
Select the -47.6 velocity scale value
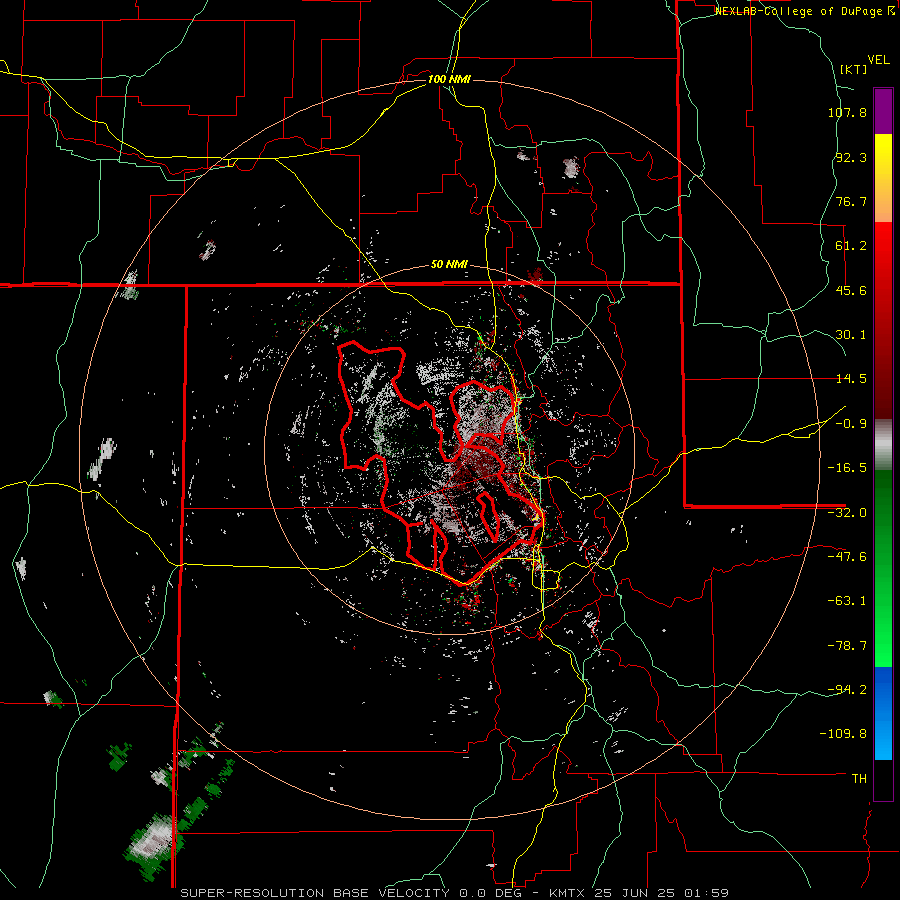point(847,557)
